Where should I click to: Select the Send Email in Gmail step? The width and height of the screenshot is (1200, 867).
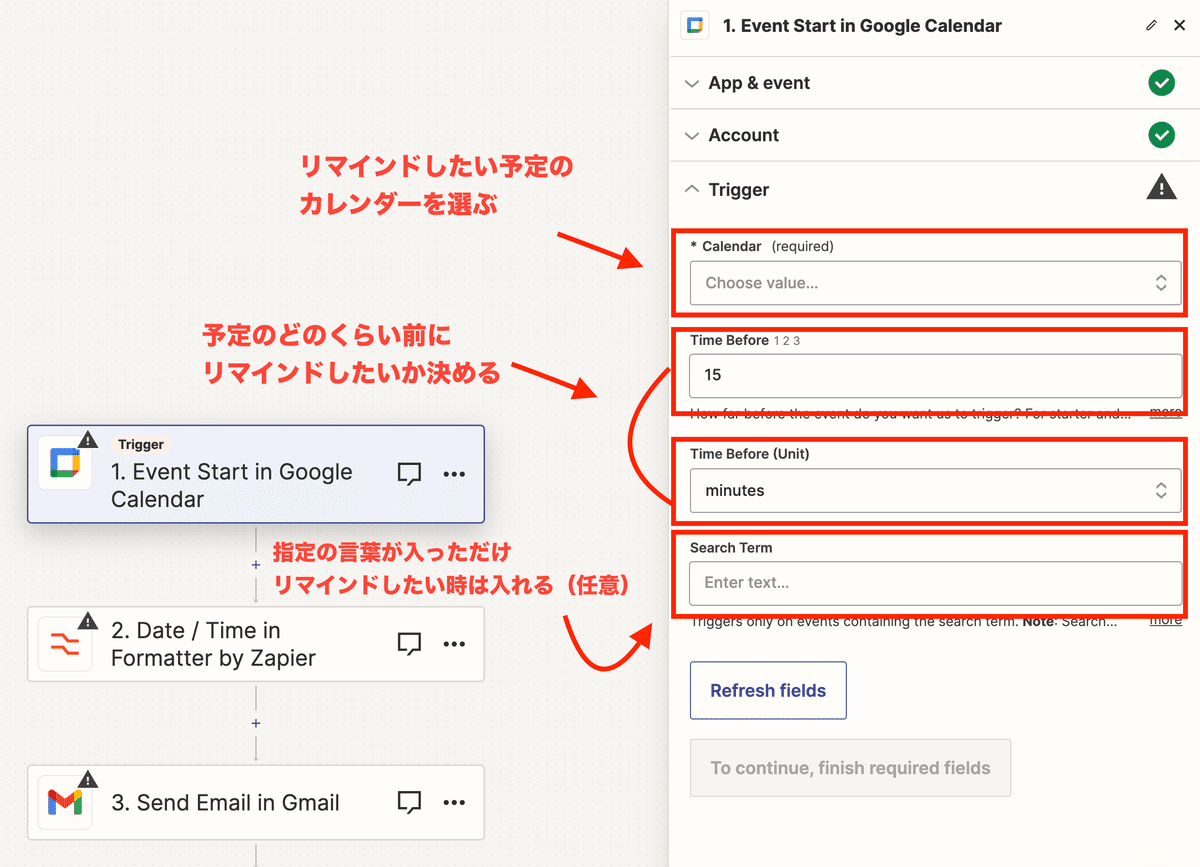[256, 802]
